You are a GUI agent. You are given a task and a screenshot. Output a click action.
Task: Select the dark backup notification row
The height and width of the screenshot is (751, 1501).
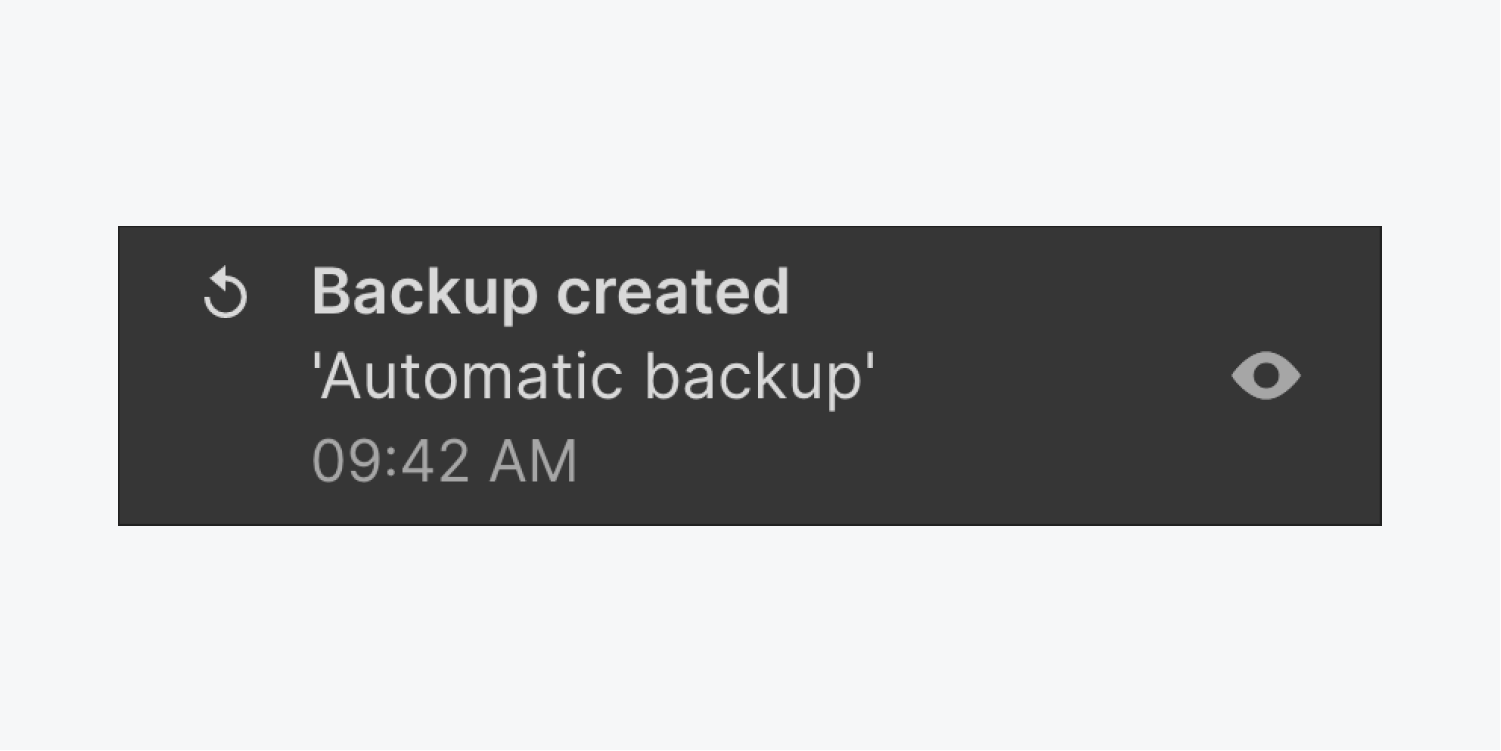(x=750, y=376)
